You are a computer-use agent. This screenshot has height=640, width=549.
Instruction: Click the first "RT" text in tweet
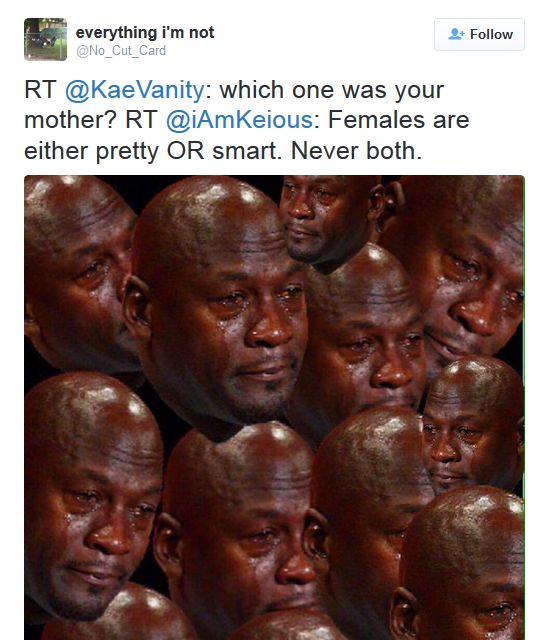(40, 90)
